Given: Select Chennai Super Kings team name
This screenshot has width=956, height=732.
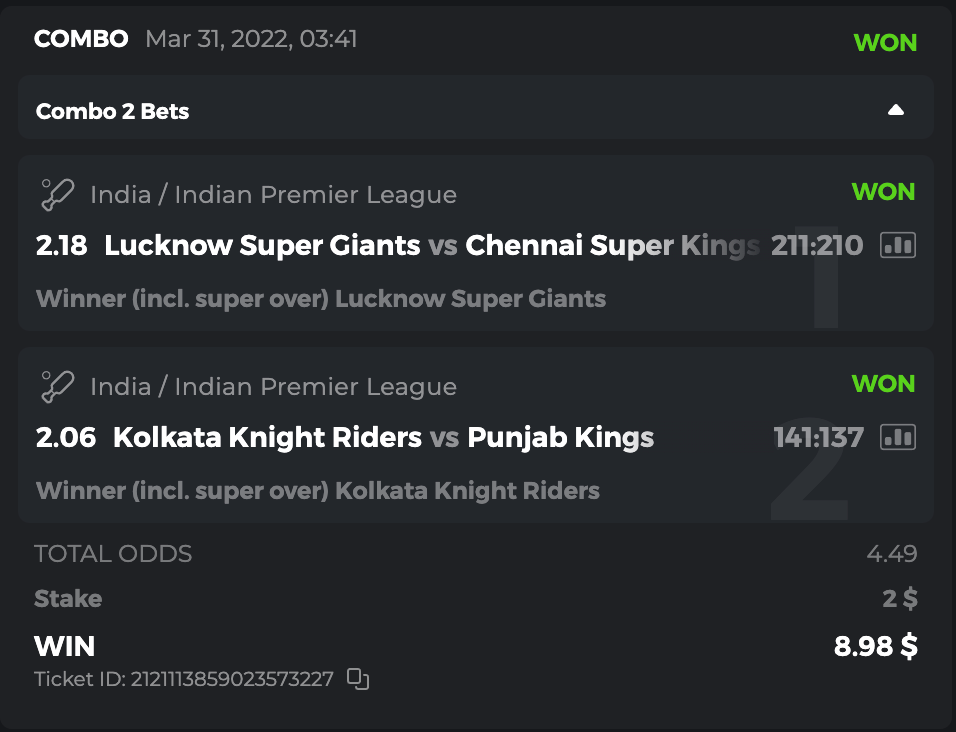Looking at the screenshot, I should (612, 245).
